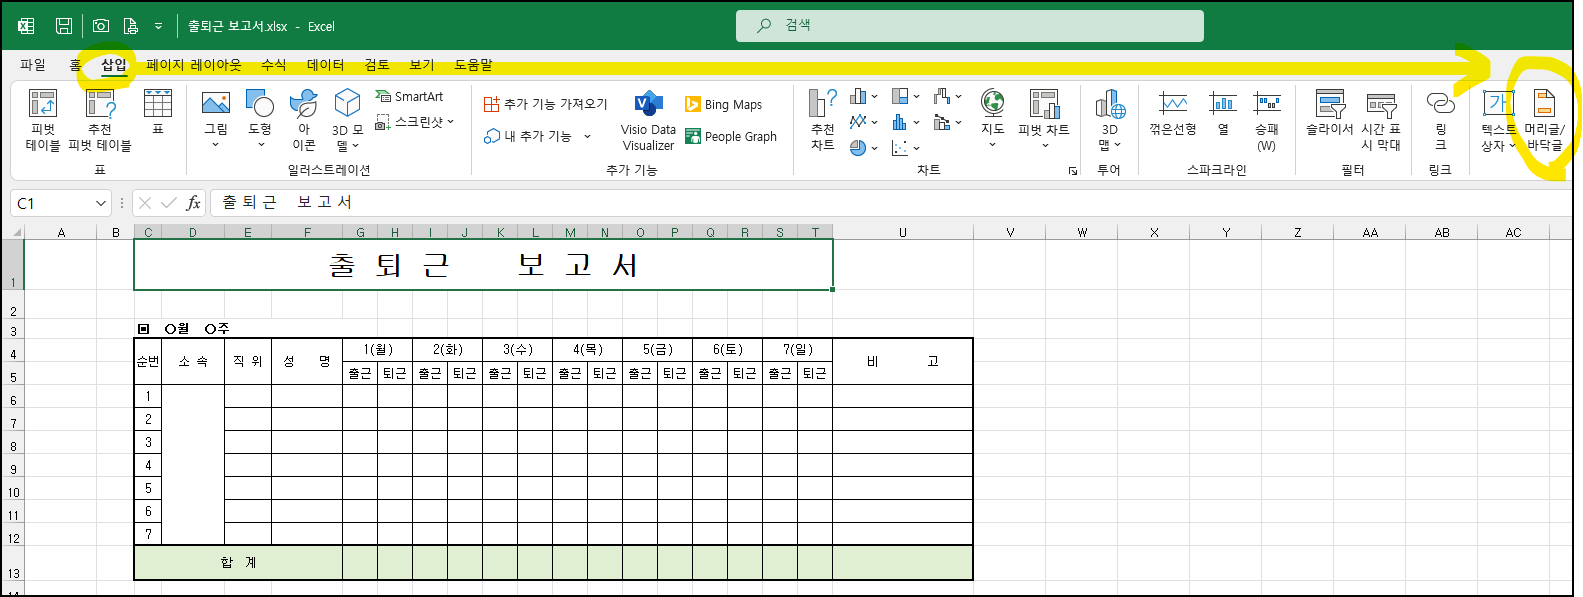Open the Screenshot (스크린샷) dropdown
Screen dimensions: 1583x597
[415, 122]
